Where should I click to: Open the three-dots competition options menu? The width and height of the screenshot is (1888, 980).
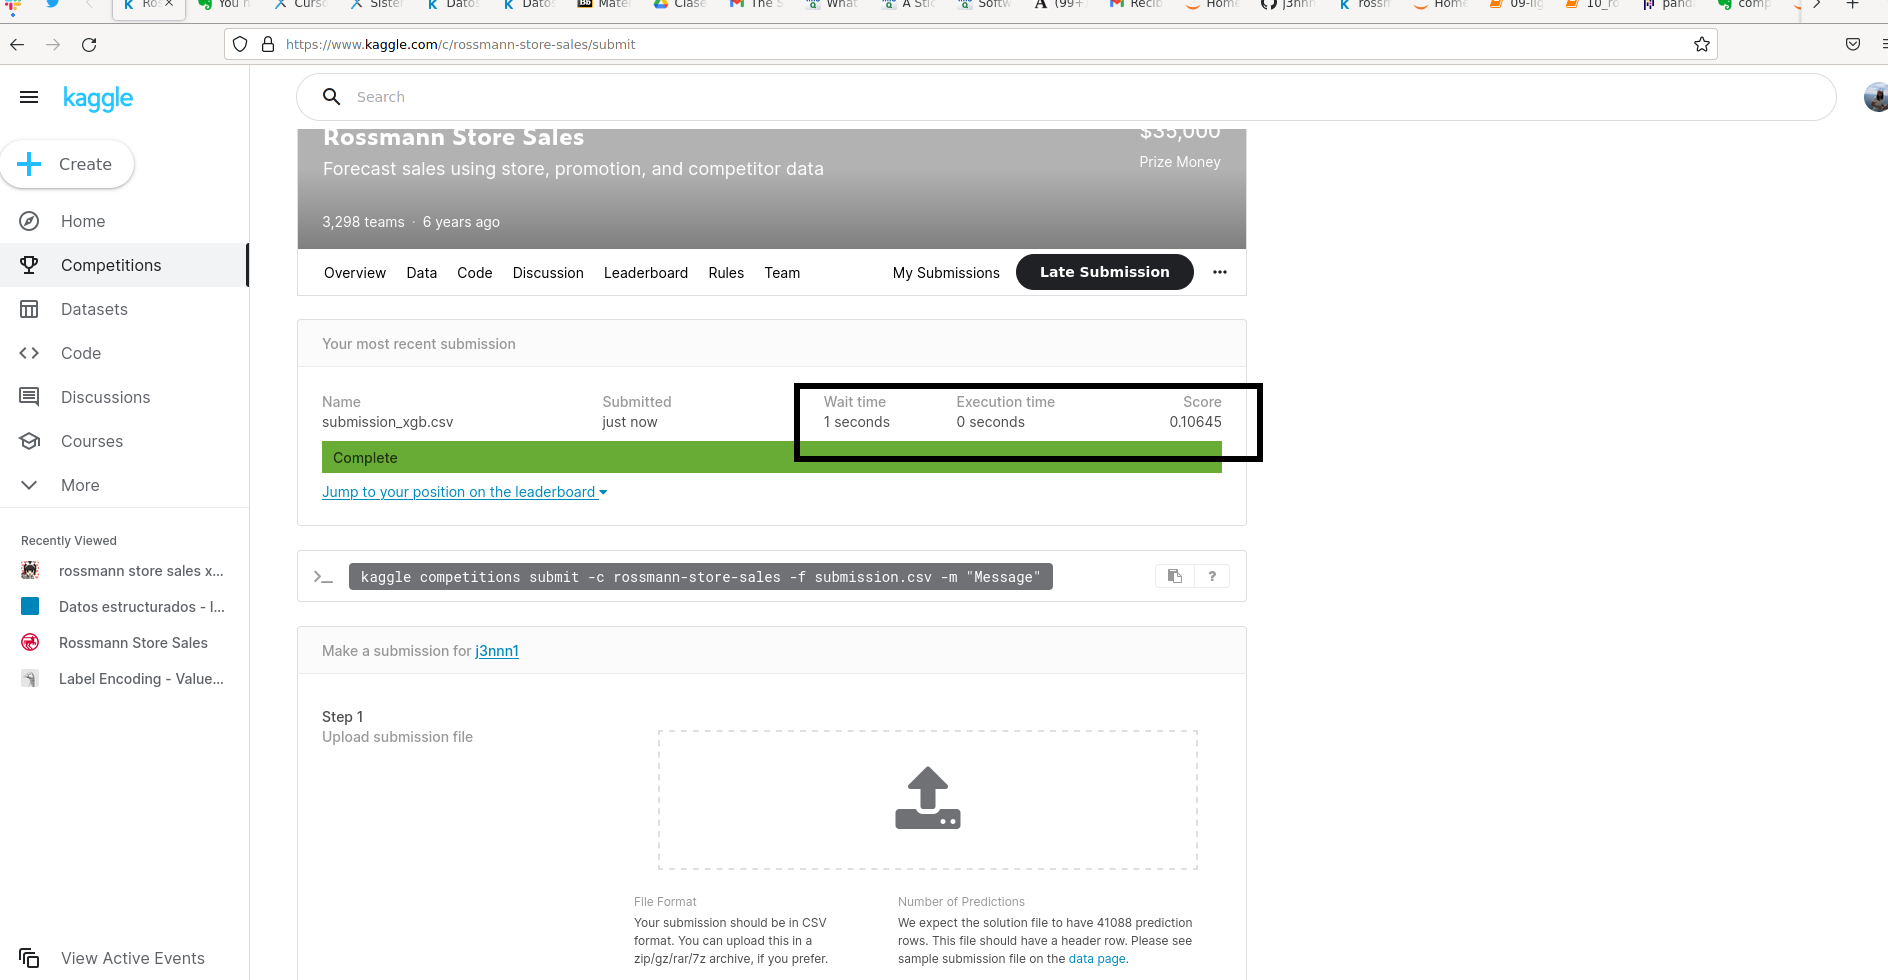[1220, 272]
